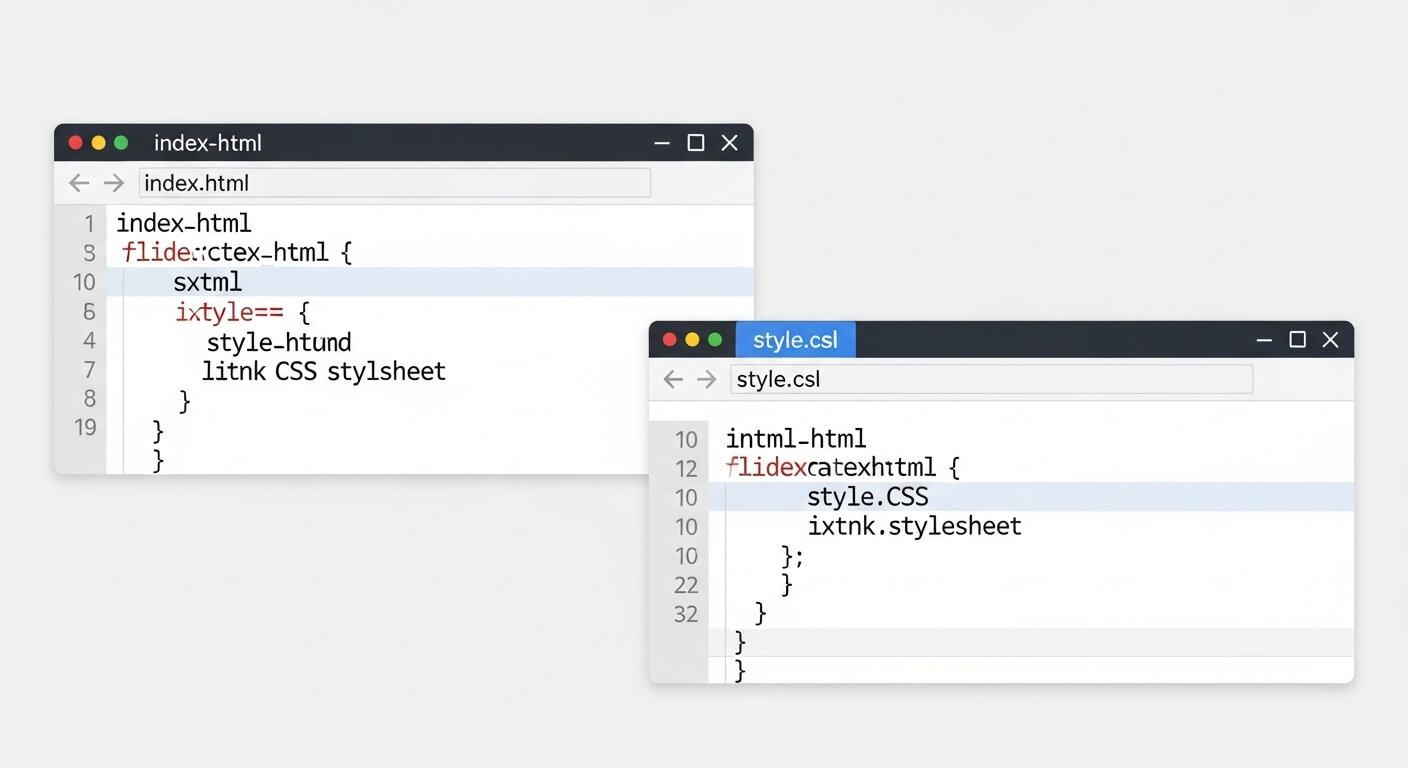Click red traffic-light dot in index-html window
1408x768 pixels.
coord(75,143)
